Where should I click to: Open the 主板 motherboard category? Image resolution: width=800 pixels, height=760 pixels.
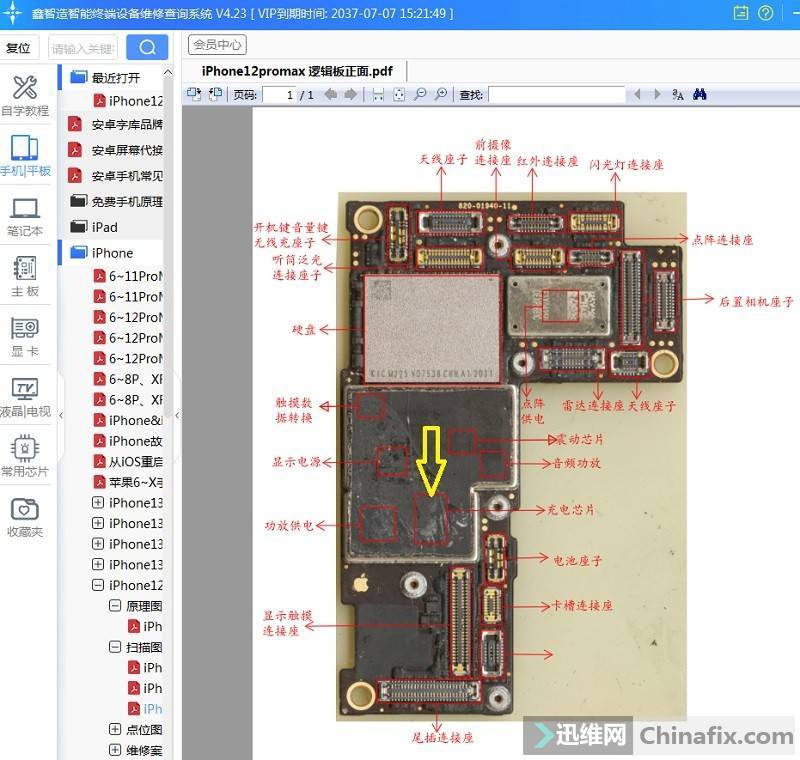[x=24, y=276]
